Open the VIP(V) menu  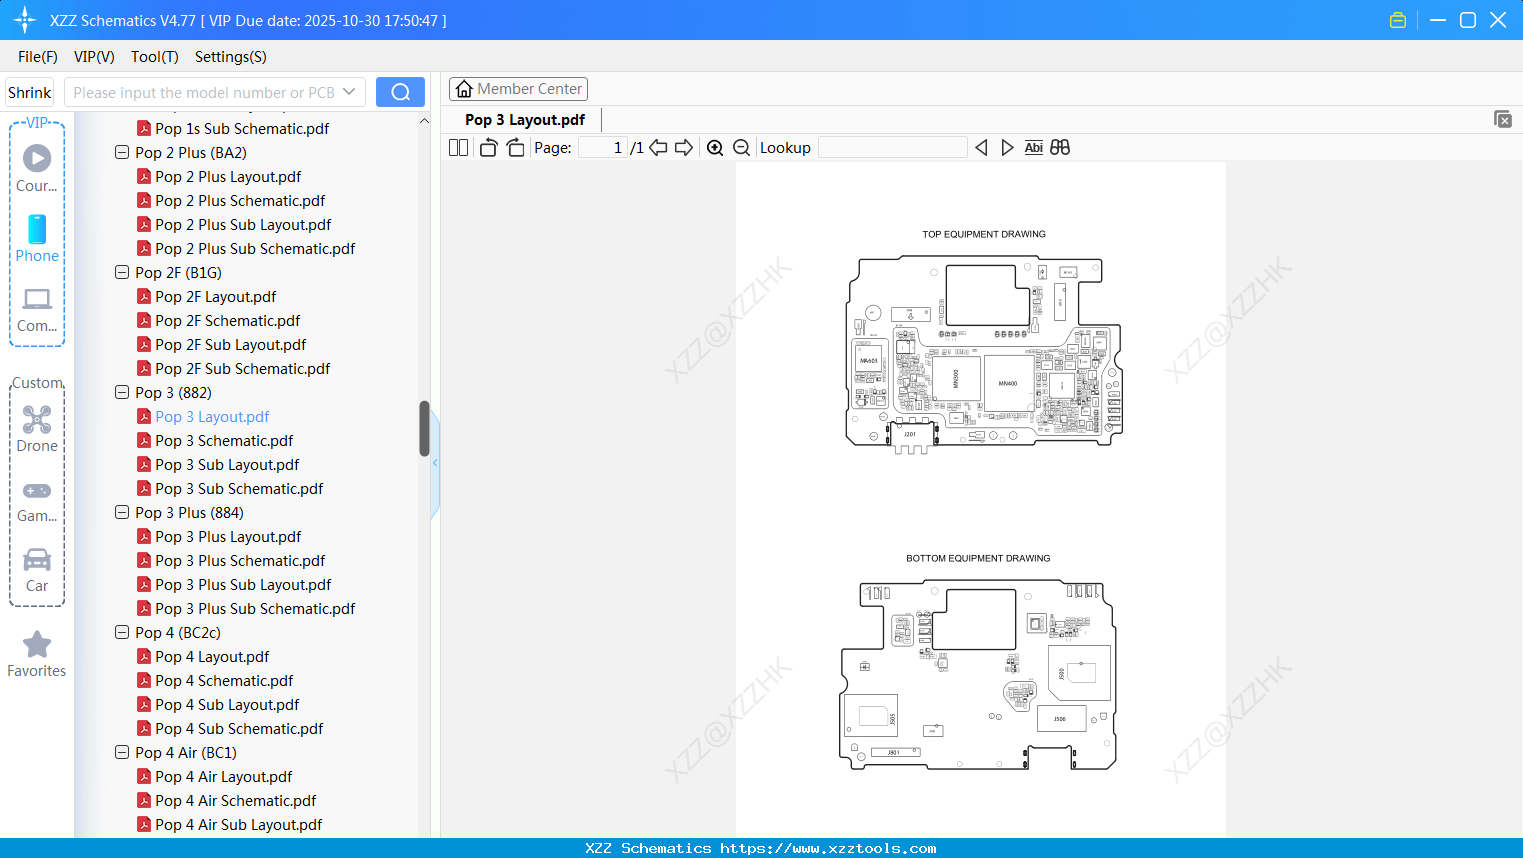coord(93,57)
